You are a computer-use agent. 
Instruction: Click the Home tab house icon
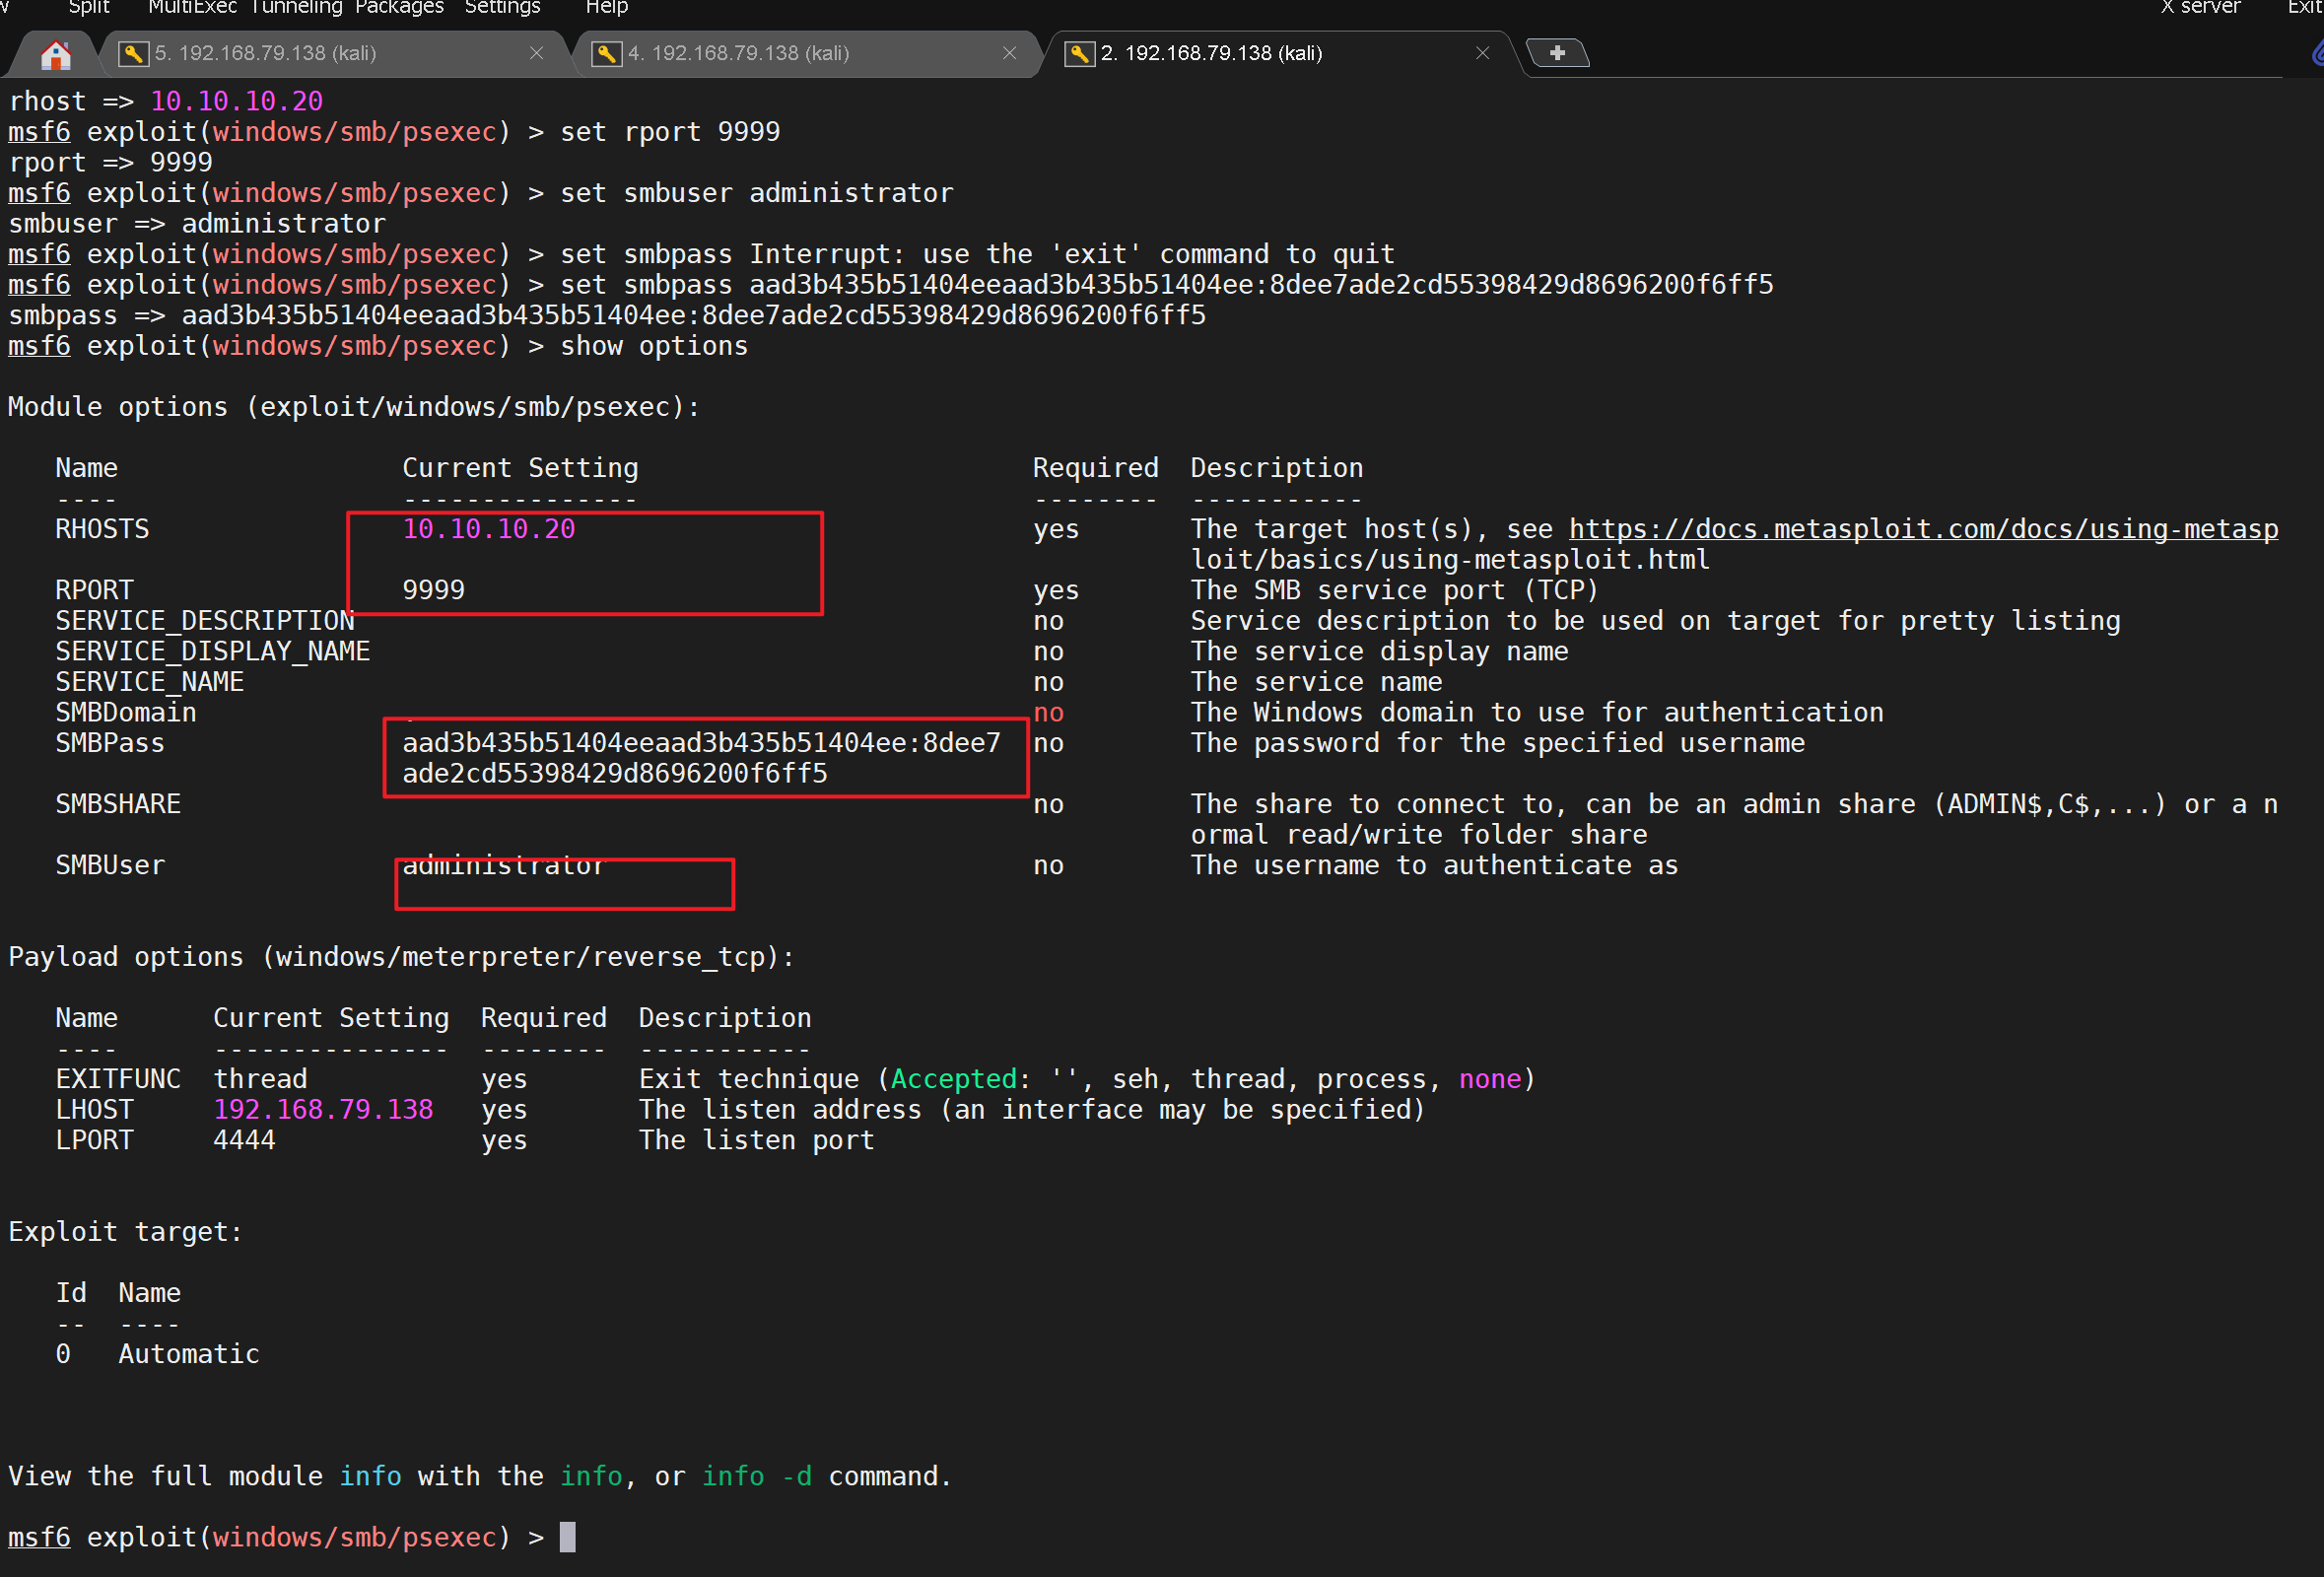55,54
